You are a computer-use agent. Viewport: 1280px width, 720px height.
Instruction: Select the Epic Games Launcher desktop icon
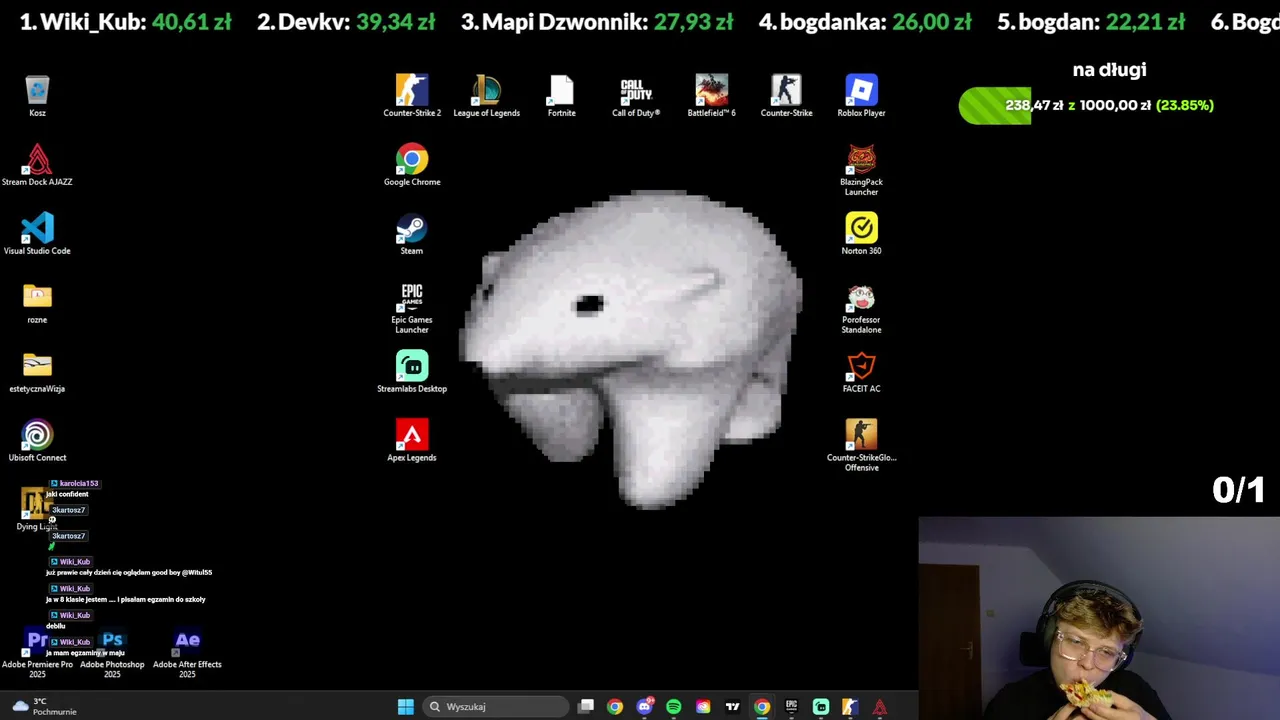point(412,308)
